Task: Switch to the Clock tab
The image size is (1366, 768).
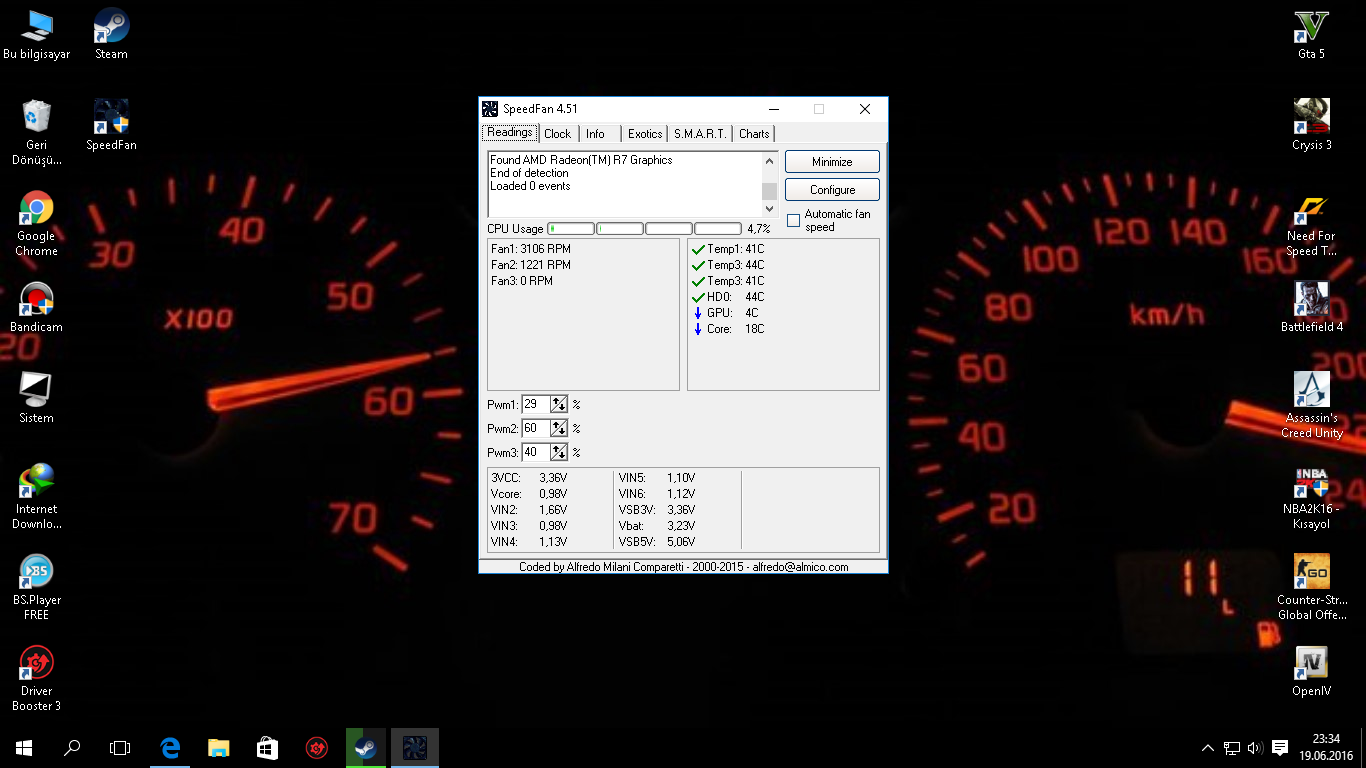Action: 557,134
